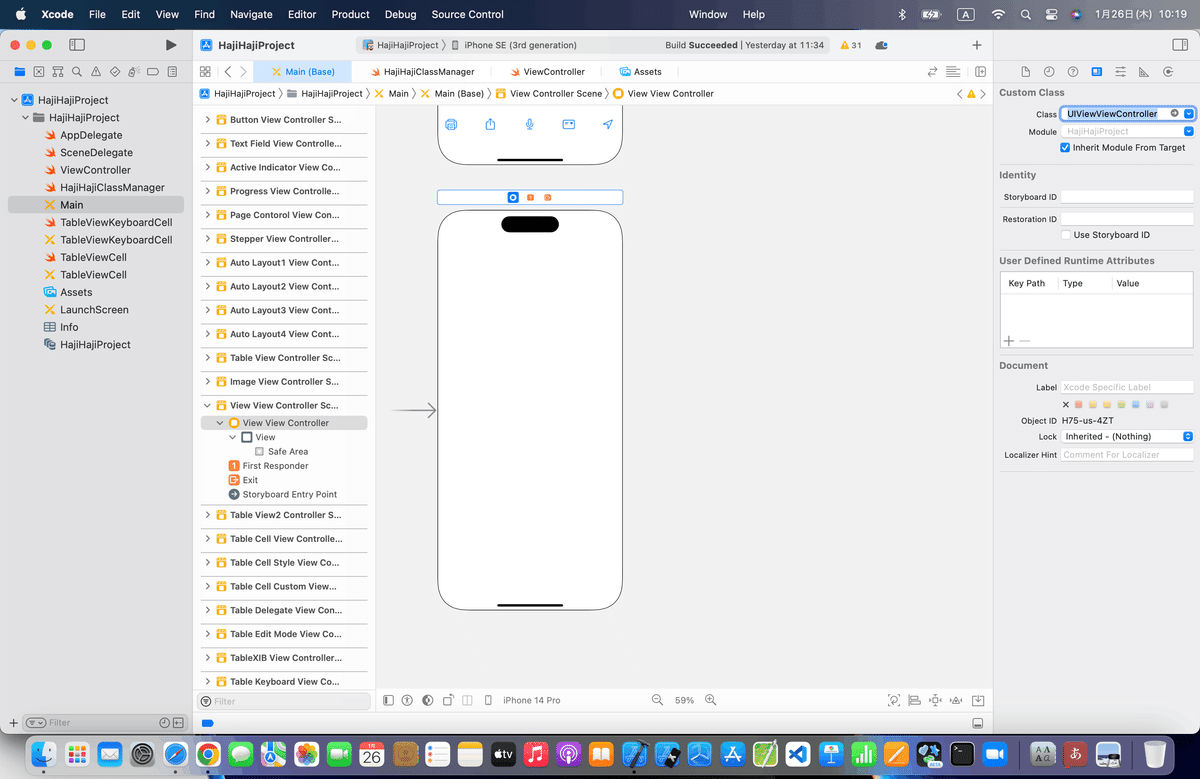Screen dimensions: 1200x779
Task: Open the Lock Inherited popup
Action: pyautogui.click(x=1128, y=436)
